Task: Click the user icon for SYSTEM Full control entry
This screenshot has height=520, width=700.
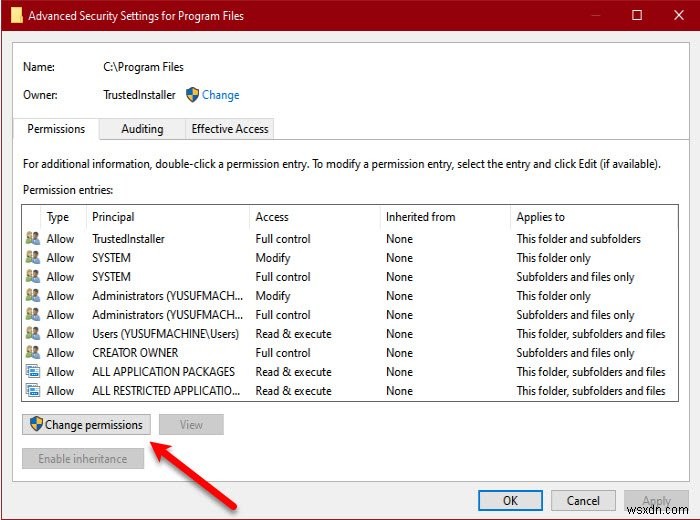Action: [33, 276]
